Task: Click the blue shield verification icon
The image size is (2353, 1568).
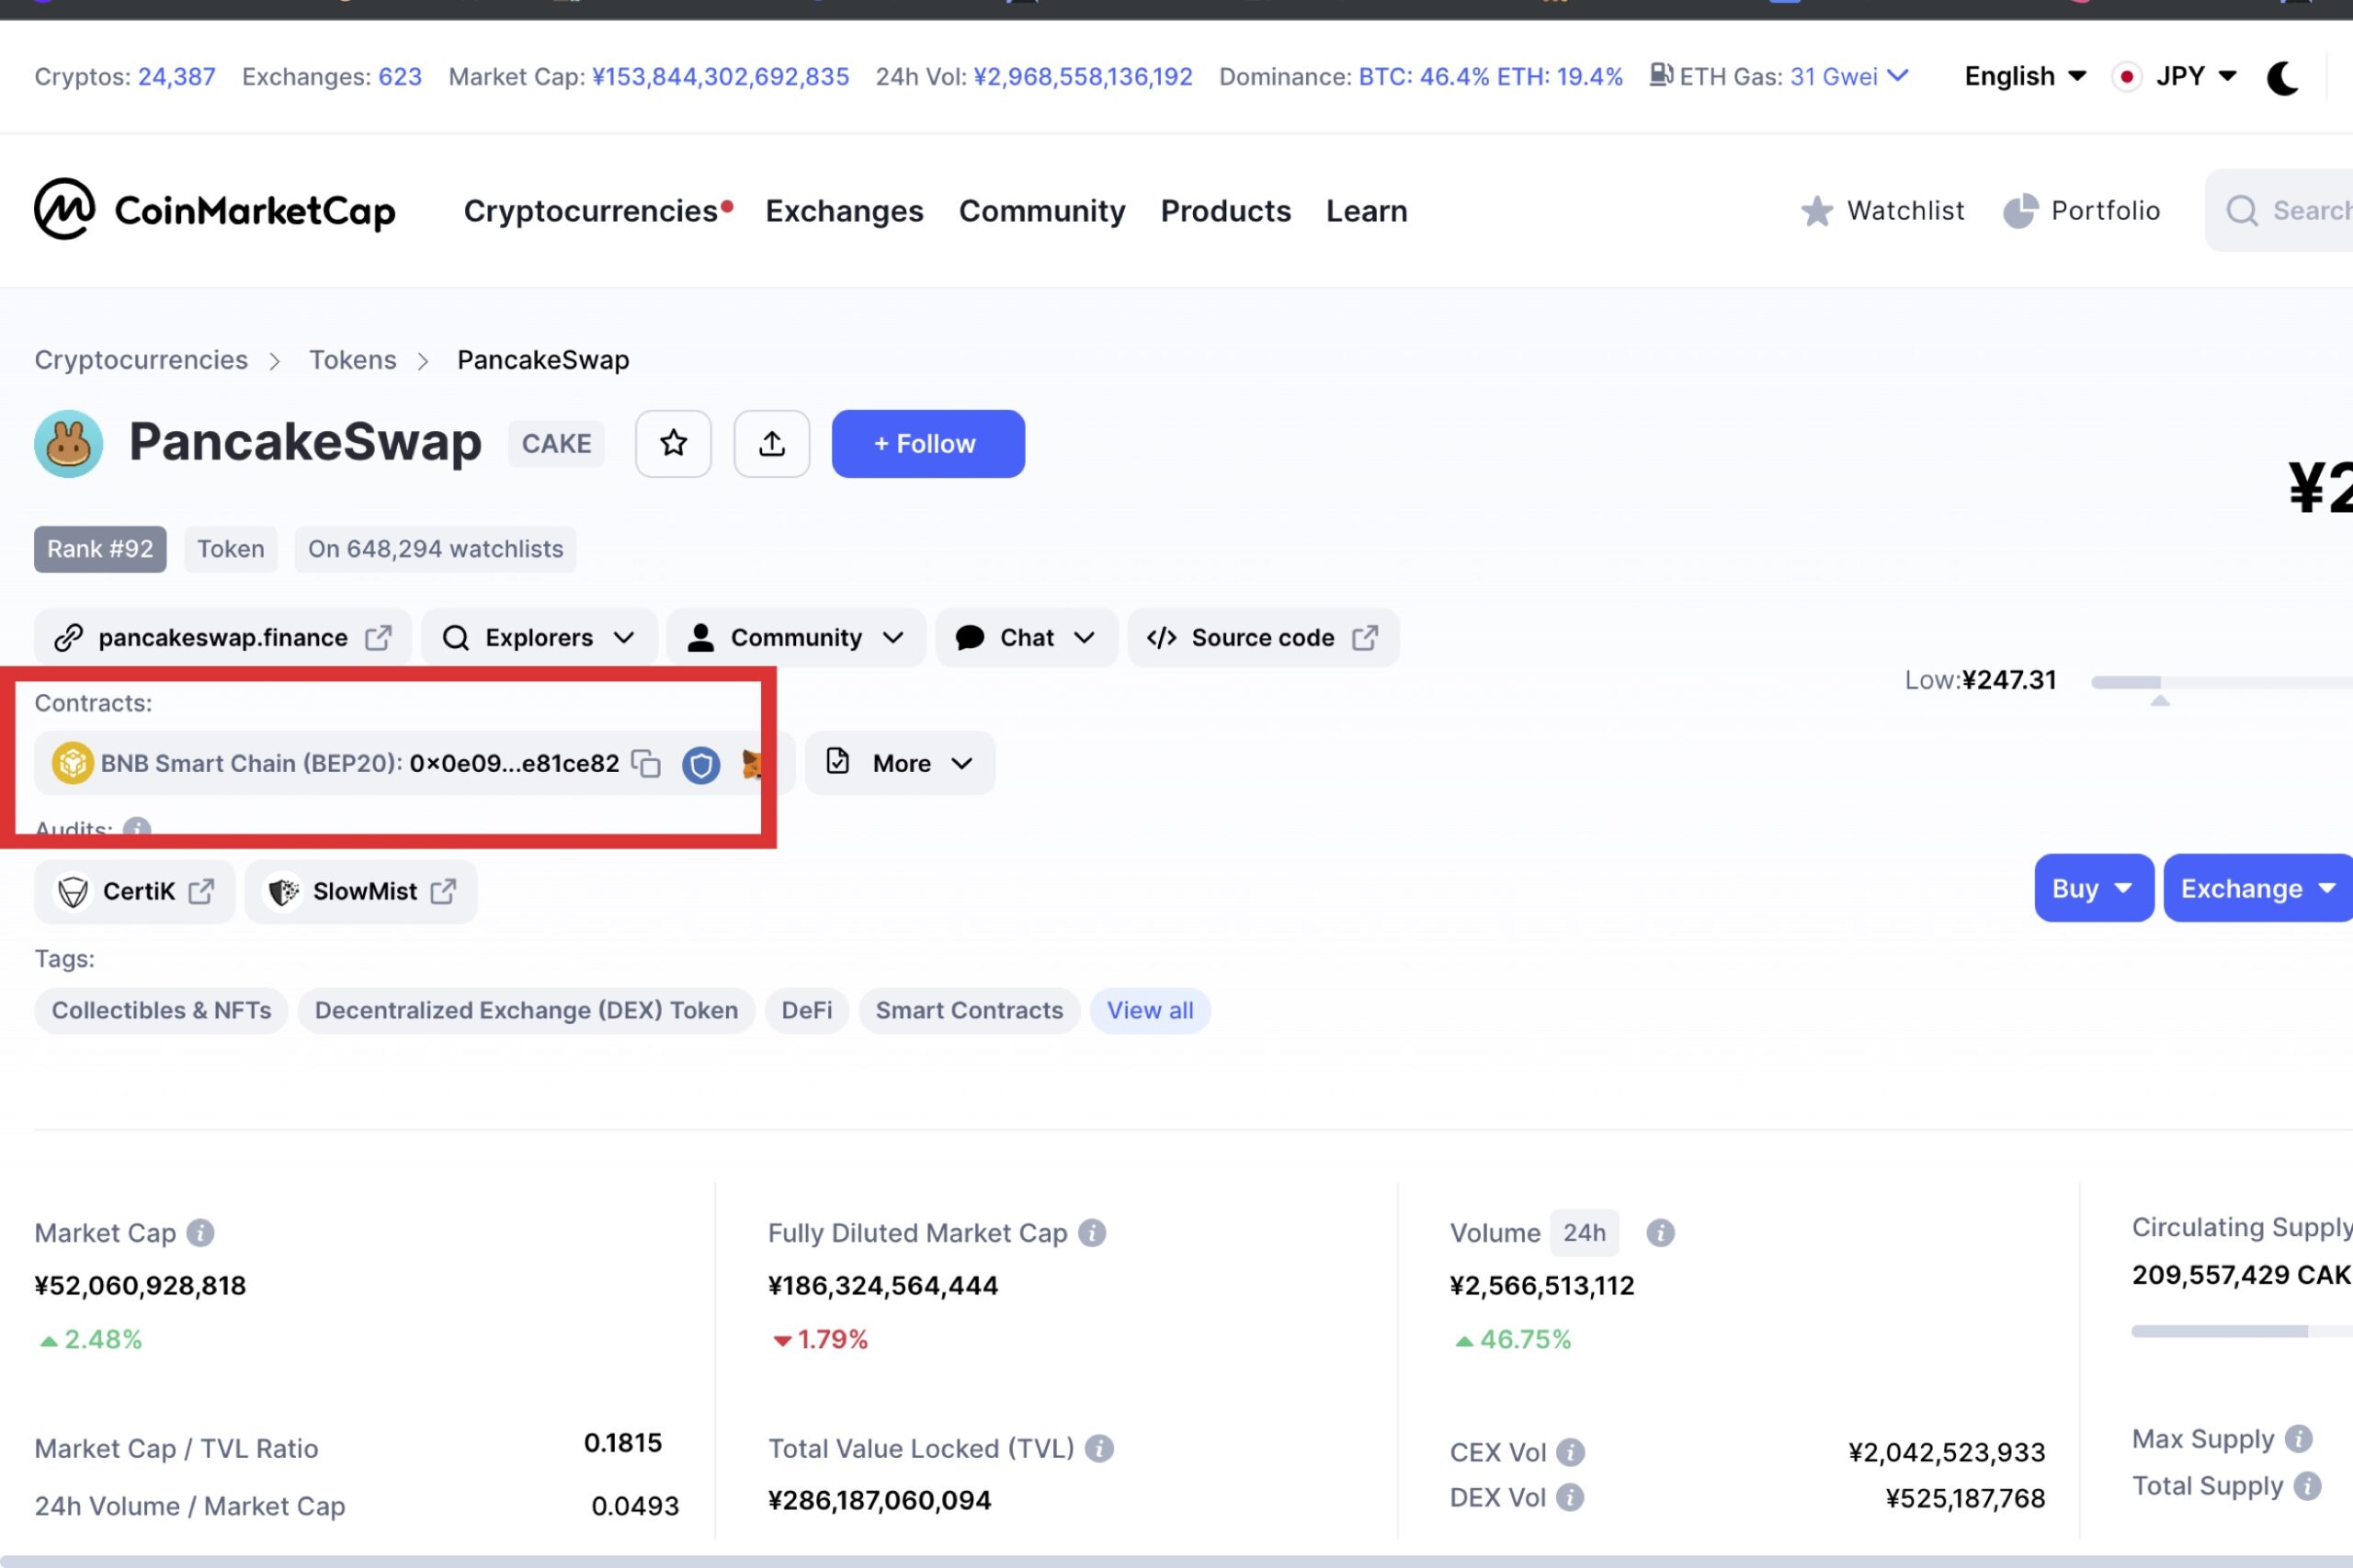Action: tap(701, 764)
